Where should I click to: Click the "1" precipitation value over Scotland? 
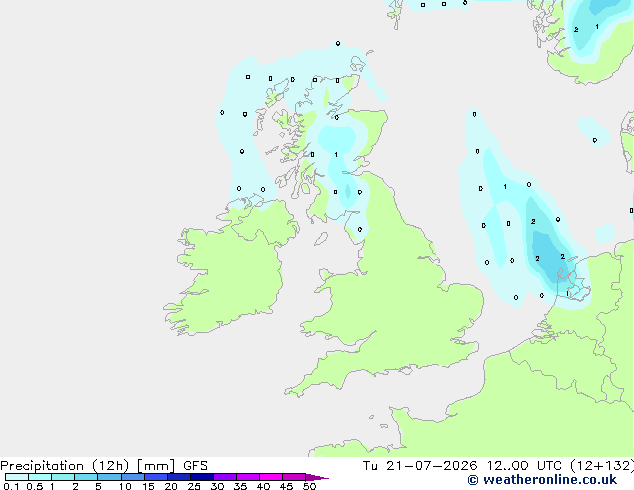click(336, 154)
